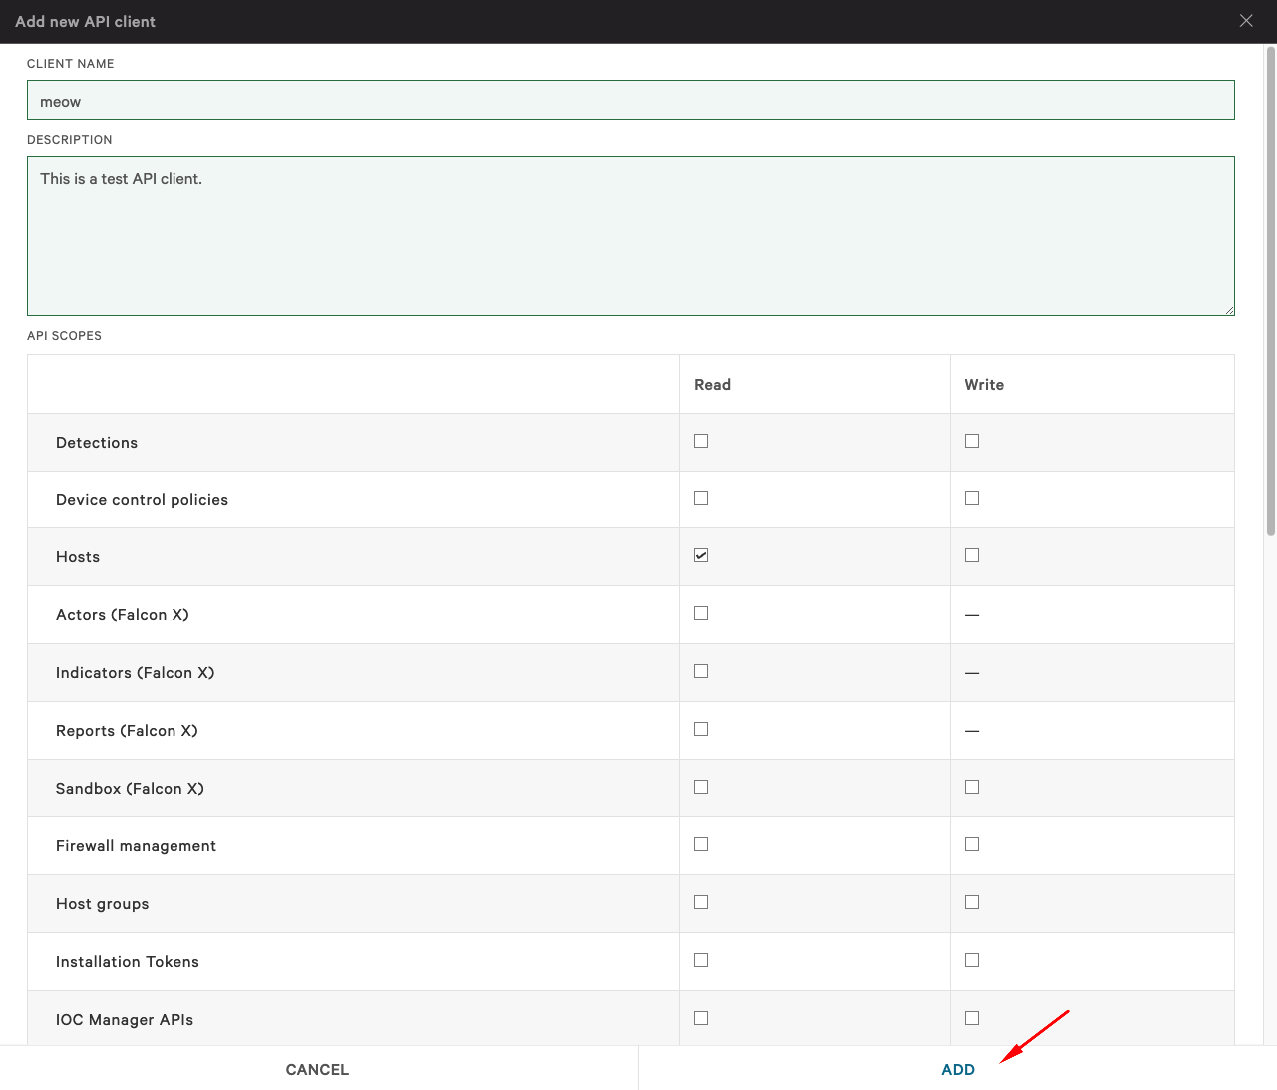Screen dimensions: 1277x1090
Task: Click the Device control policies label
Action: (142, 500)
